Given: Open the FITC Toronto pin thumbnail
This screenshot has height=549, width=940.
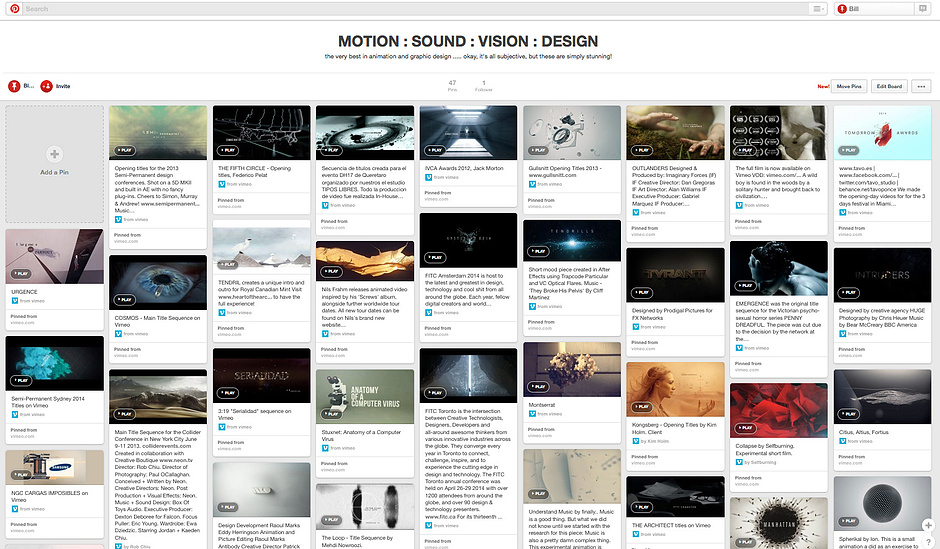Looking at the screenshot, I should 468,376.
